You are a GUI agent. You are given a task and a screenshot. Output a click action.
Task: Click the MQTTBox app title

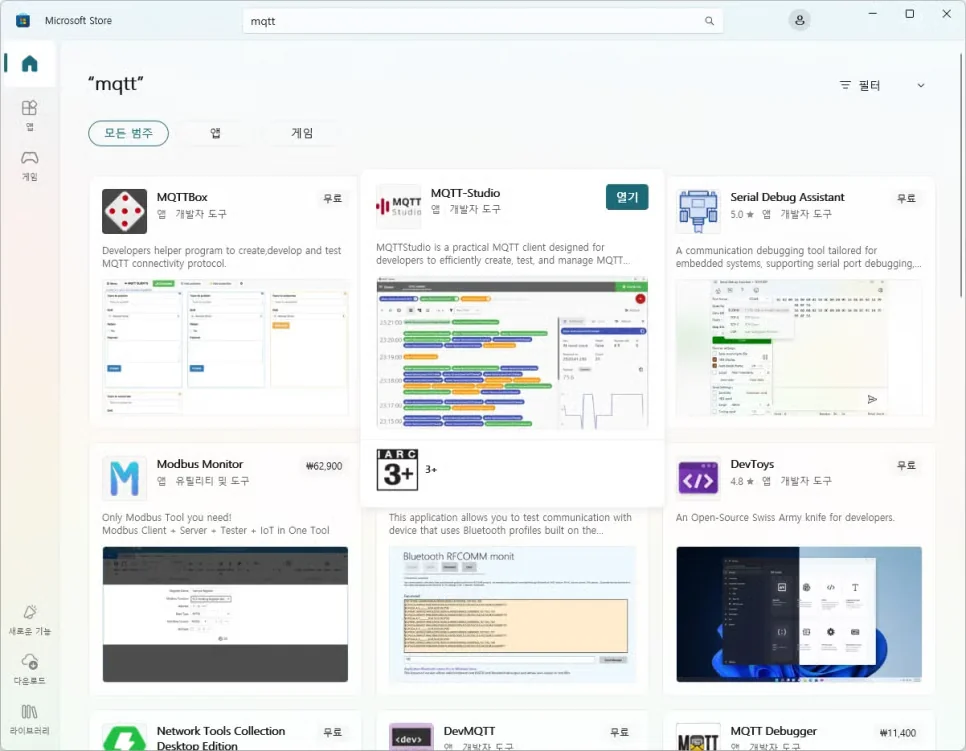click(182, 197)
